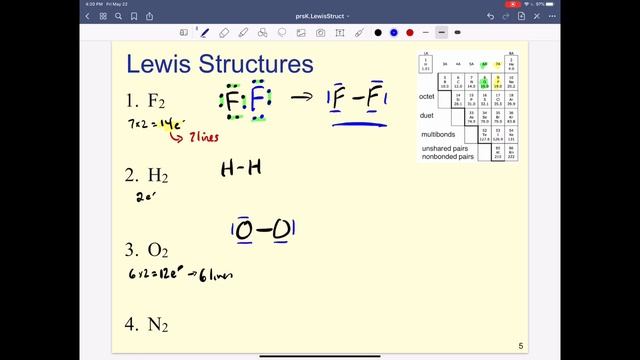
Task: Tap the handwritten O-O structure
Action: click(x=263, y=230)
